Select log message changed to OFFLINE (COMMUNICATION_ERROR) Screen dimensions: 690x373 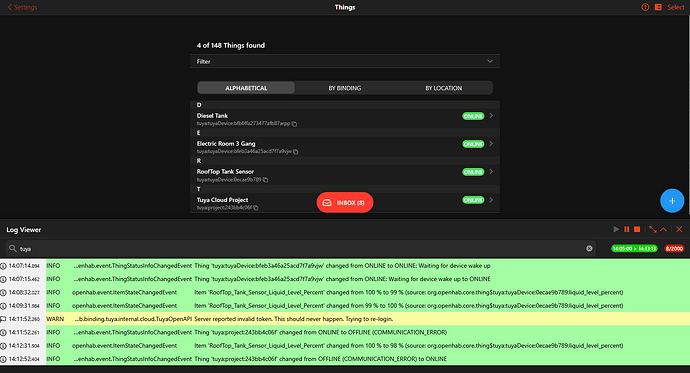(321, 332)
